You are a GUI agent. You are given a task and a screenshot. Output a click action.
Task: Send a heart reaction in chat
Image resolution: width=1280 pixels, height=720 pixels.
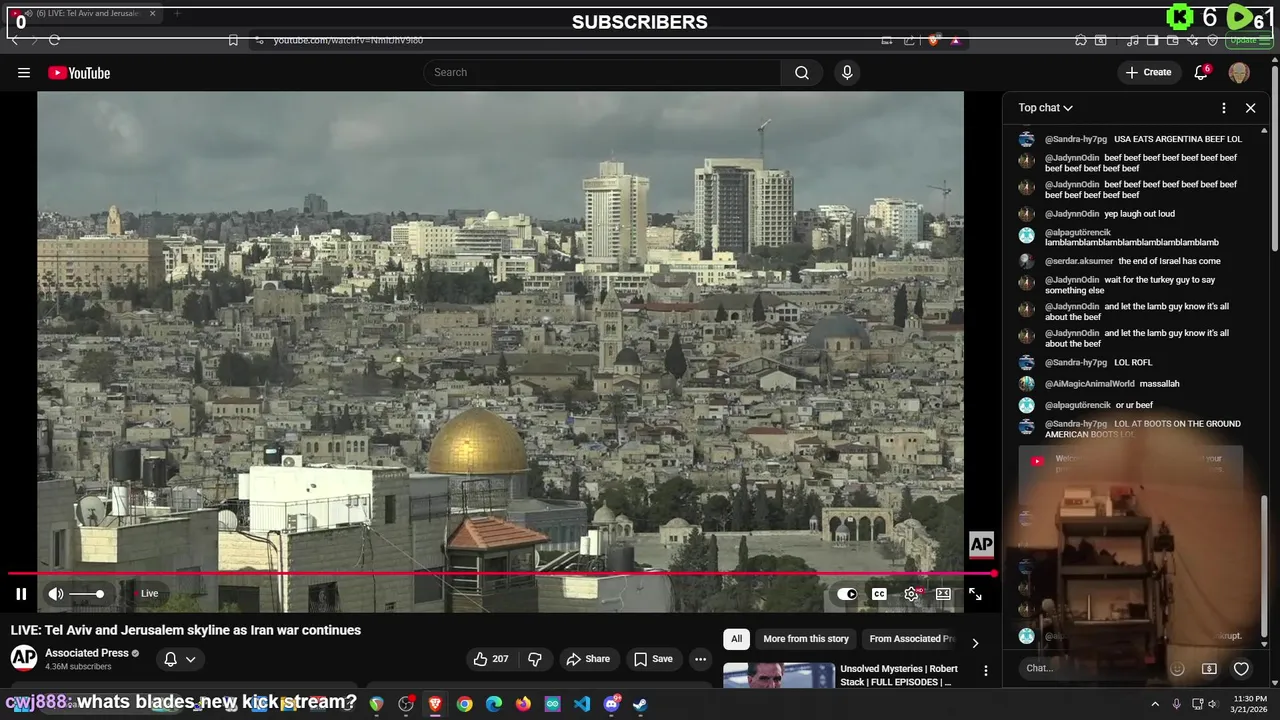[x=1241, y=668]
